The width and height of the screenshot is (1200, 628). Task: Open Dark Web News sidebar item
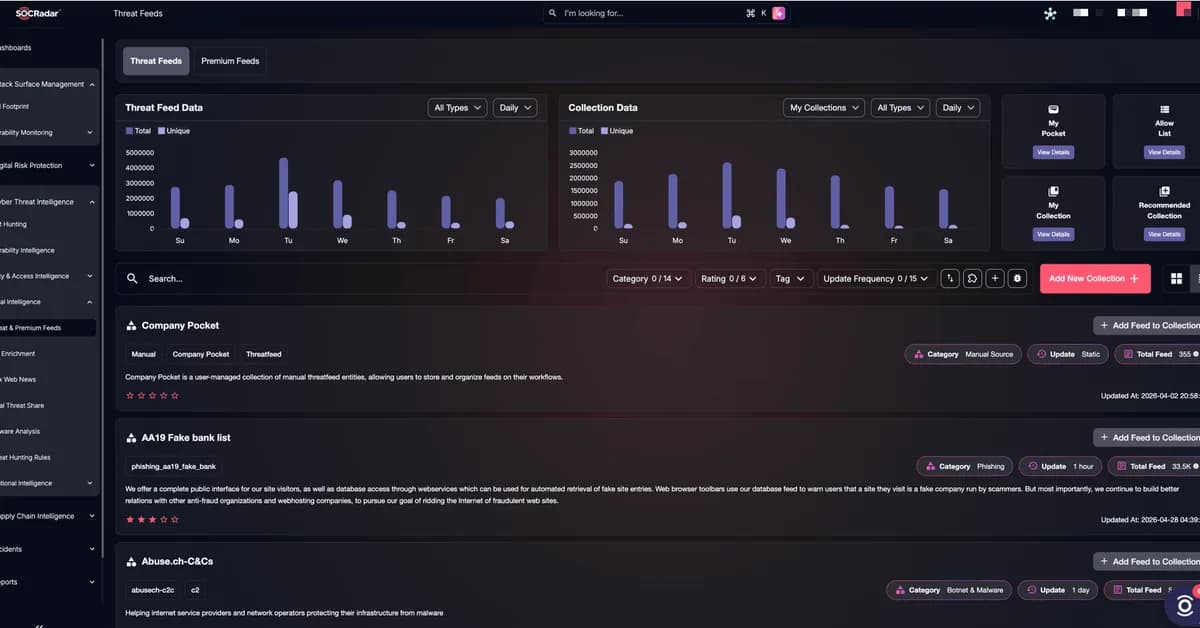coord(20,379)
